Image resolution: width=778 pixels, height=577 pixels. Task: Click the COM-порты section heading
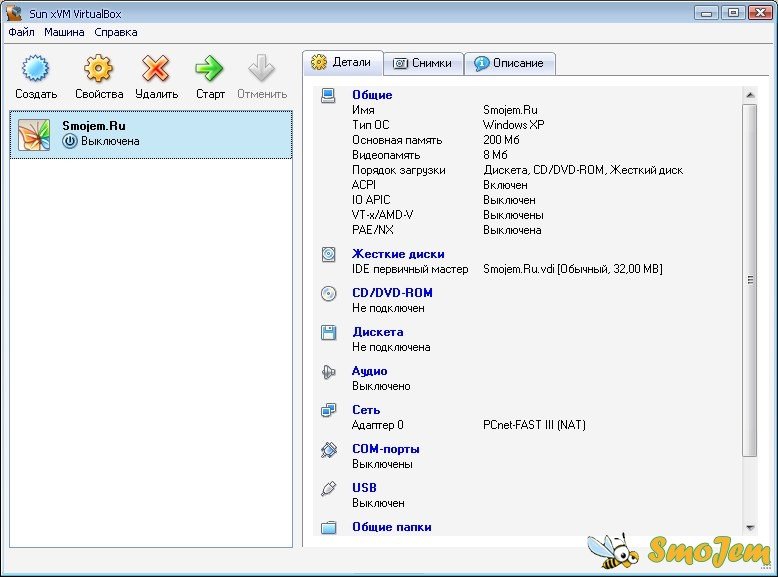[385, 449]
